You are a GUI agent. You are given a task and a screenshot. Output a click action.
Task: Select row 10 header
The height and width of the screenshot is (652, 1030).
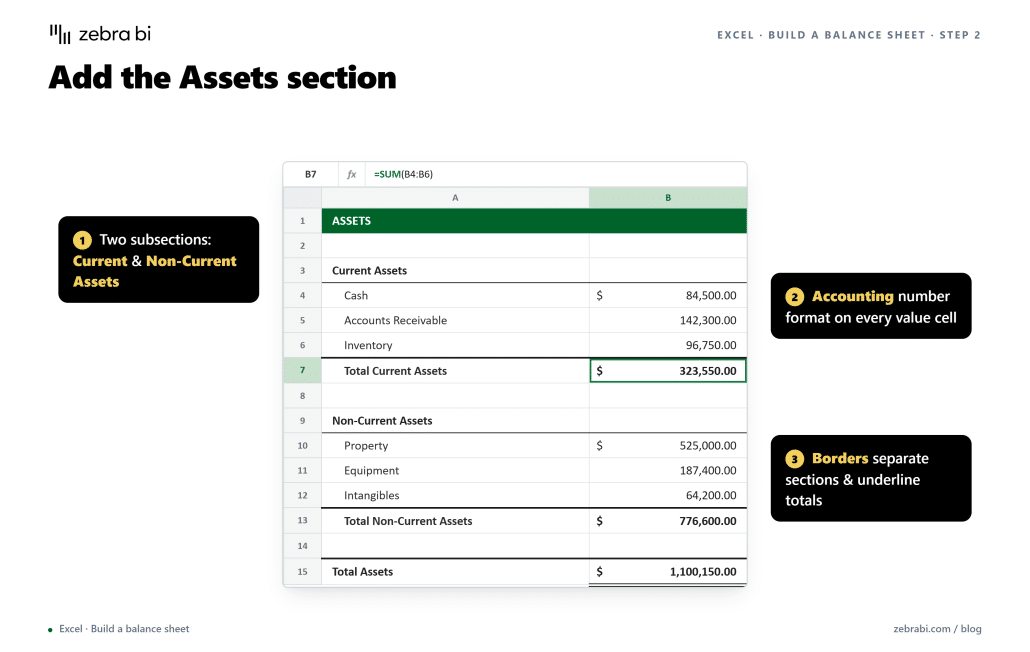click(x=302, y=446)
